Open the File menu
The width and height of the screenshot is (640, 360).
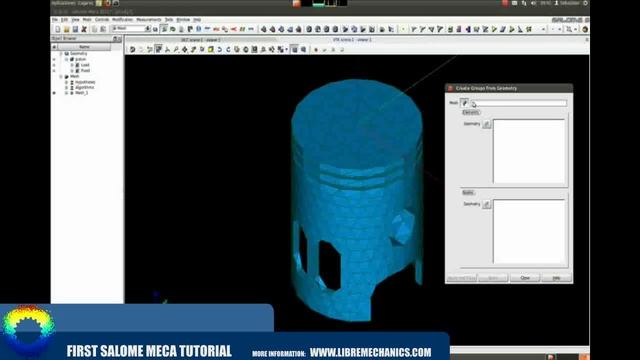(x=55, y=20)
